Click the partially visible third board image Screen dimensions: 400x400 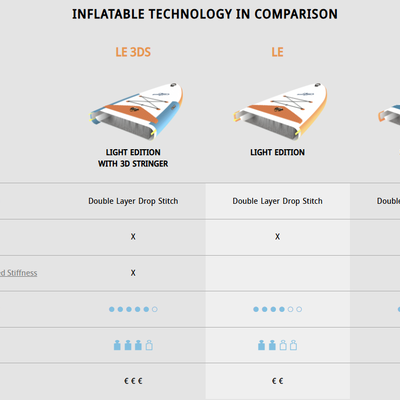coord(389,115)
